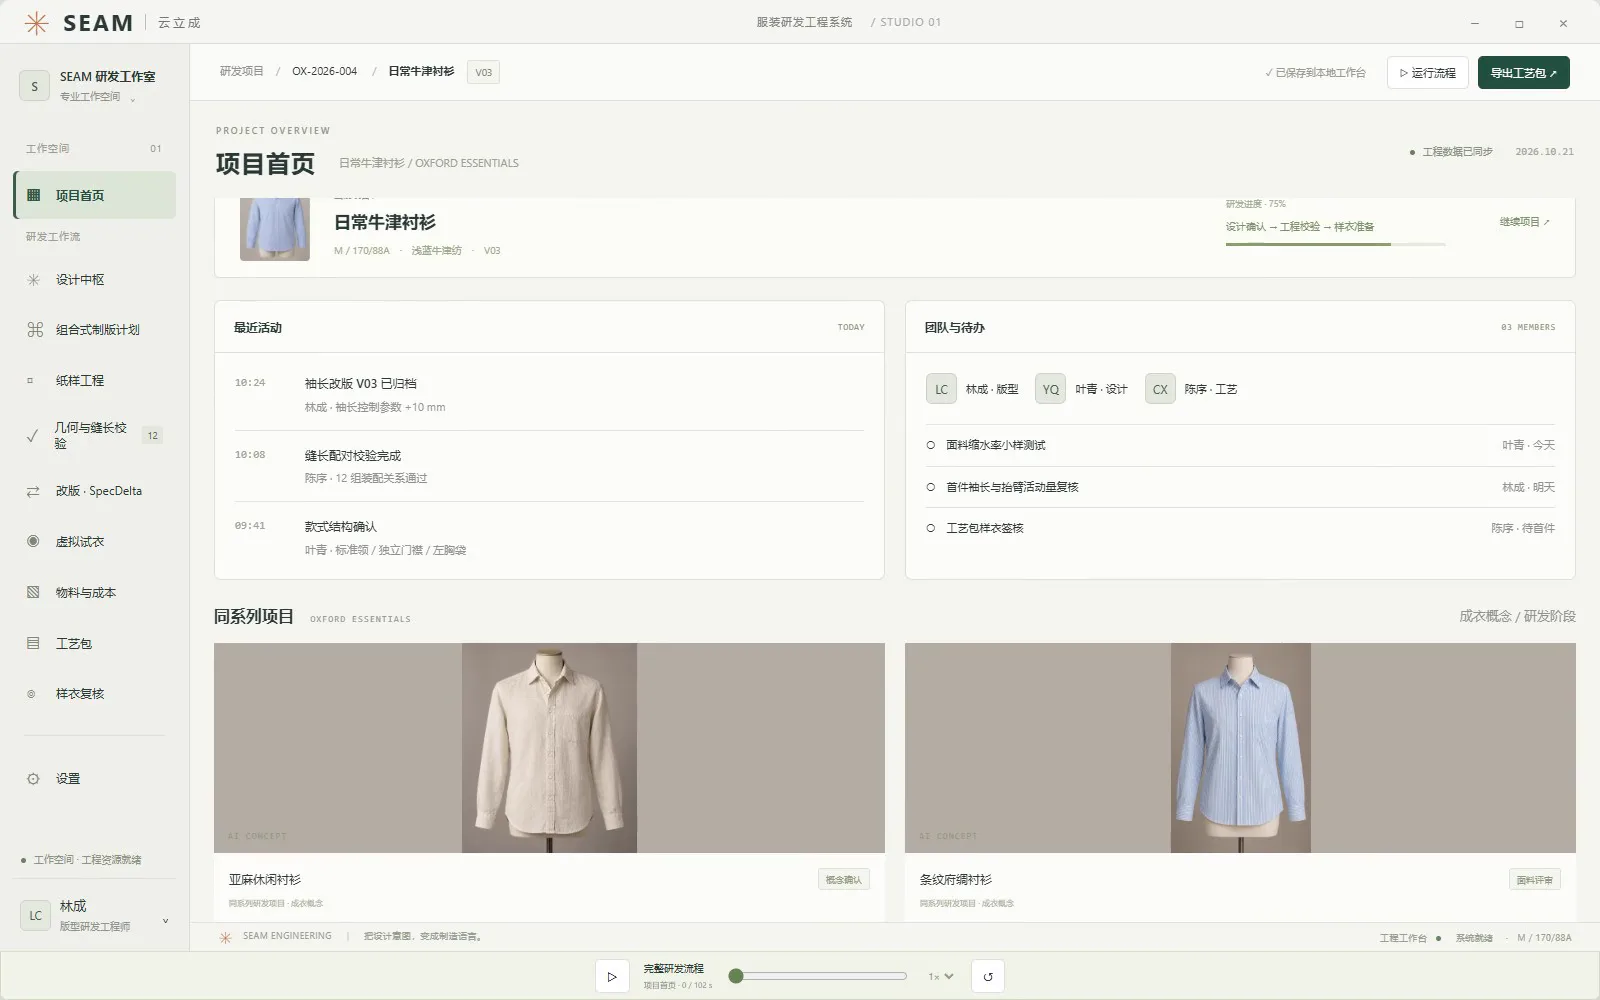This screenshot has width=1600, height=1000.
Task: Open the V03 version tag
Action: 483,72
